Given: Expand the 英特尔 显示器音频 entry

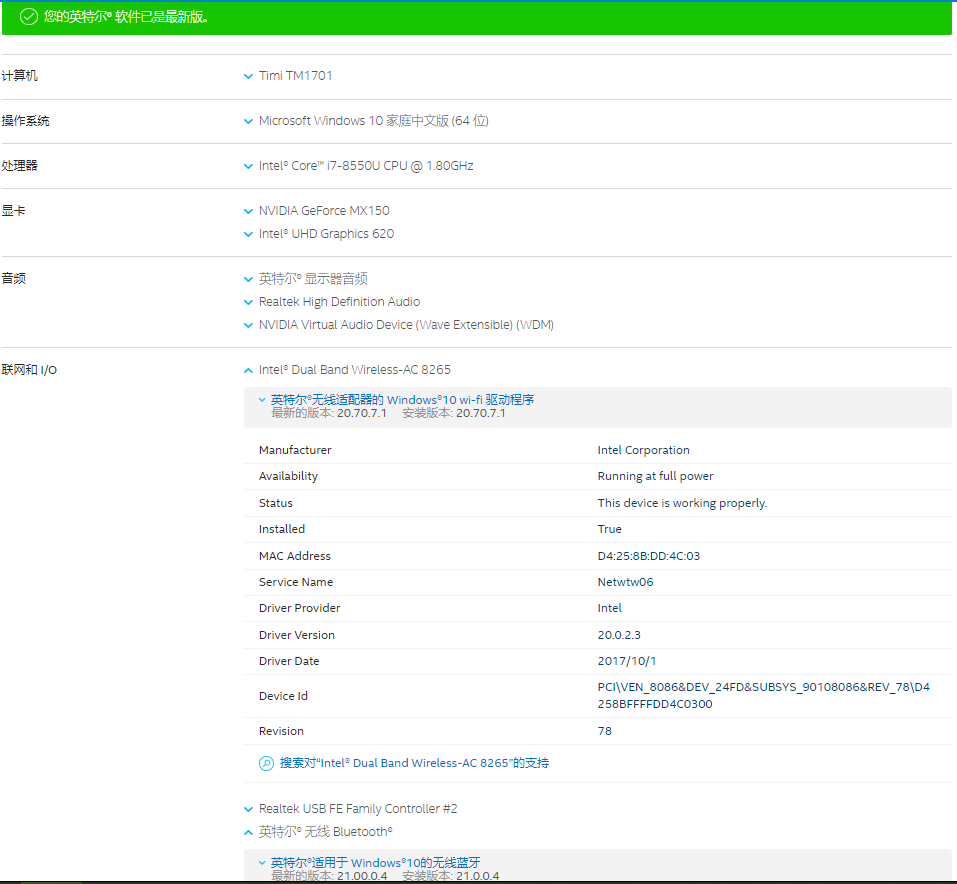Looking at the screenshot, I should [248, 280].
